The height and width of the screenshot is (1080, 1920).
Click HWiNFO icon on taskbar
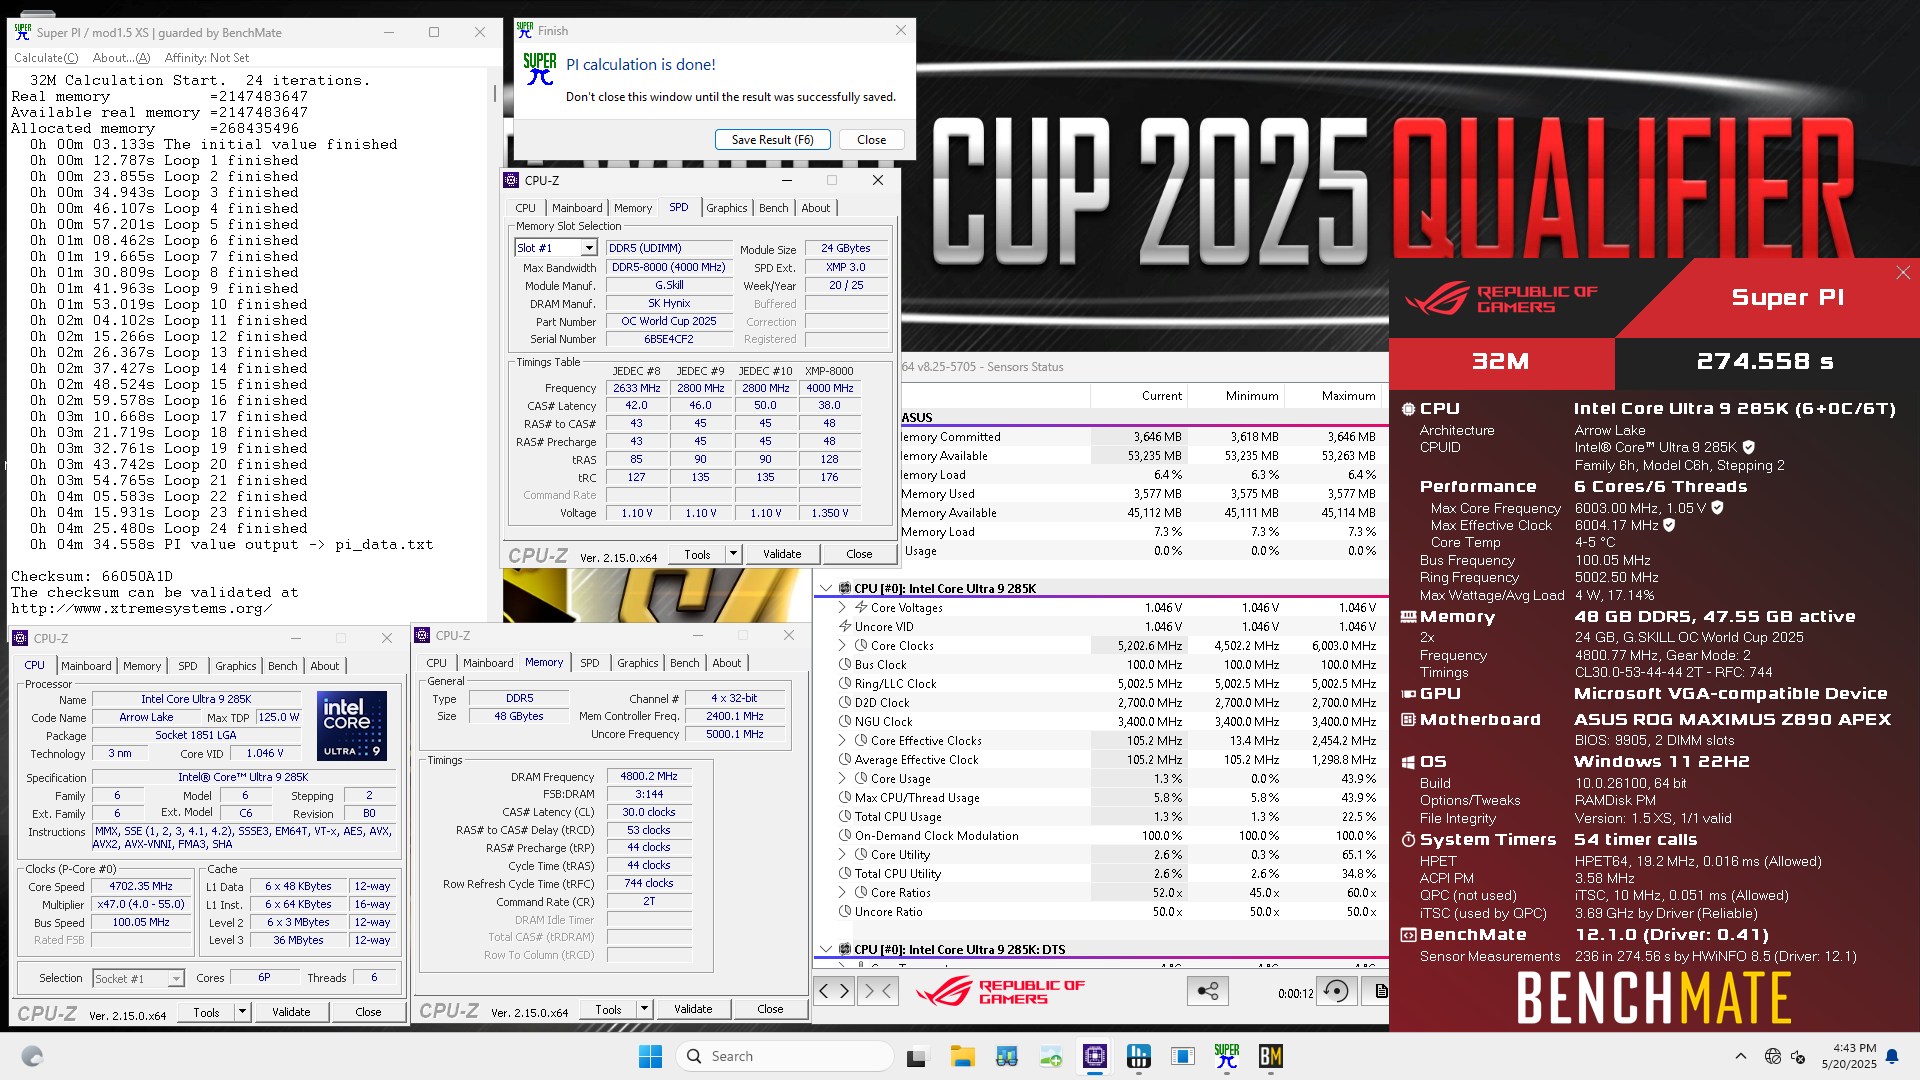[1138, 1056]
